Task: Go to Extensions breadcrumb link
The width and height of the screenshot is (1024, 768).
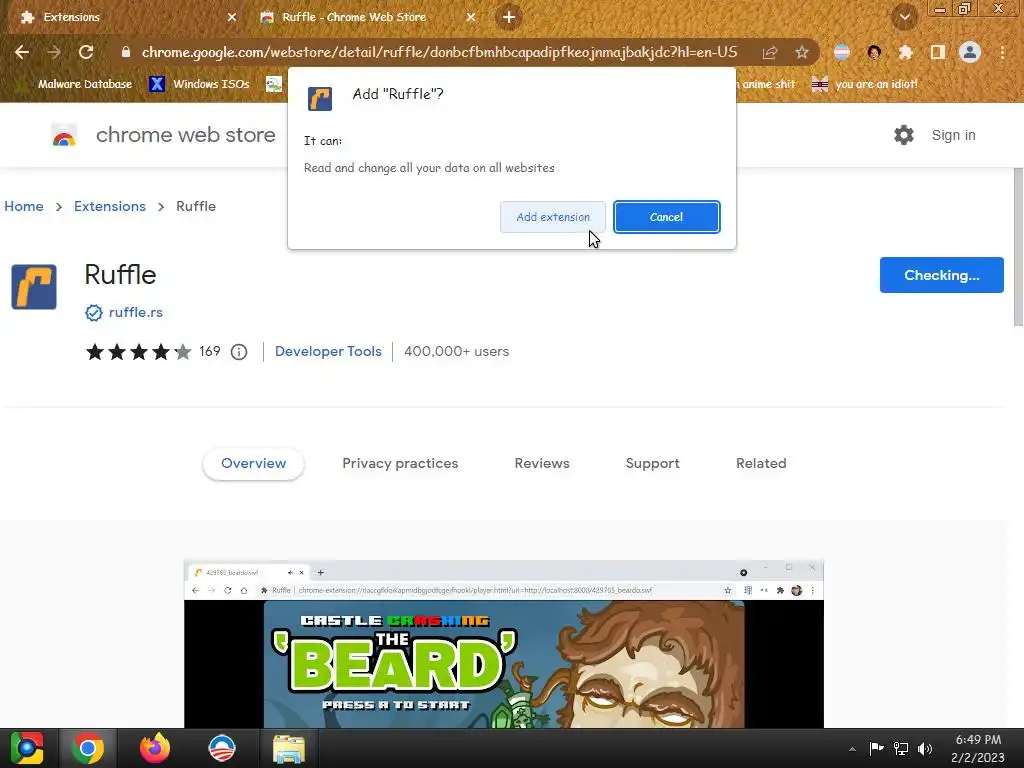Action: [x=110, y=206]
